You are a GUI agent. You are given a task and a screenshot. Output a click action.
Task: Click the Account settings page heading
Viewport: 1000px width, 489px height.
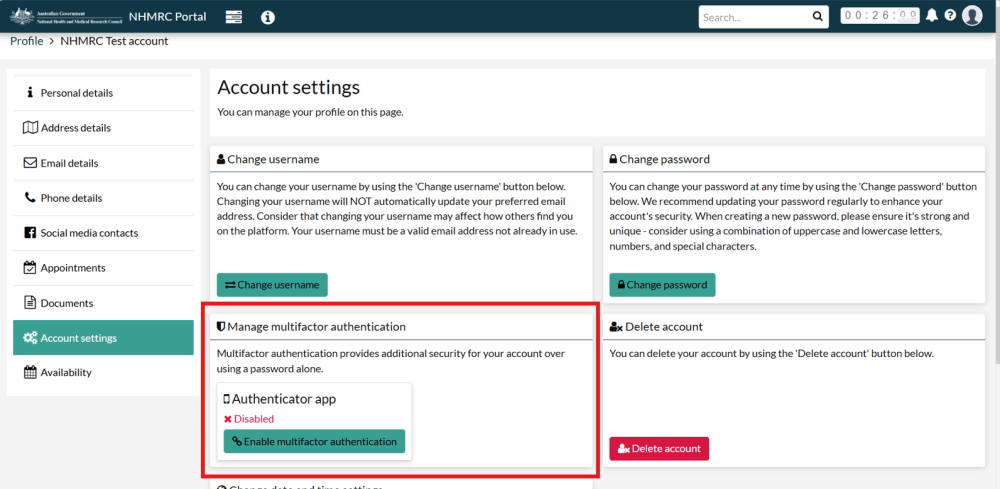coord(288,87)
